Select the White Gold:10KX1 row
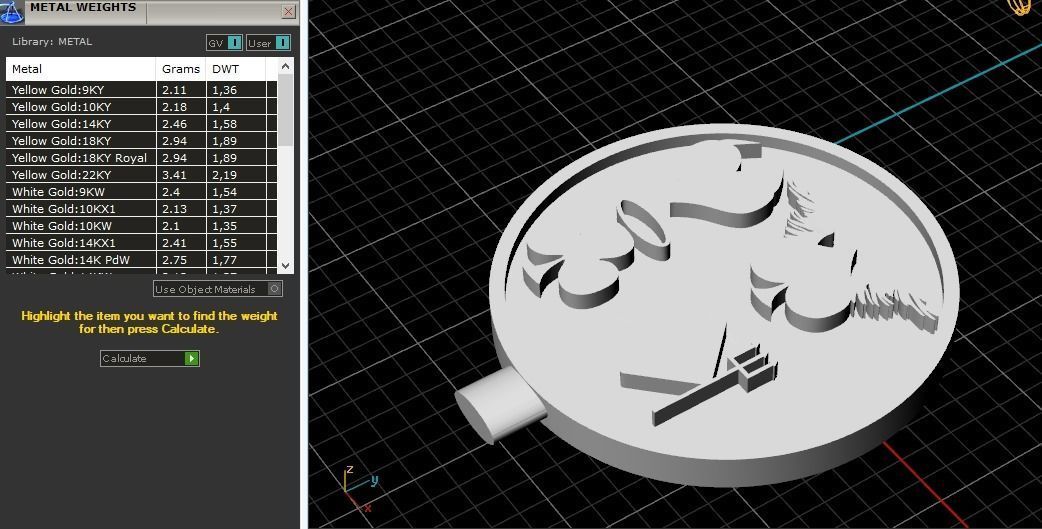The image size is (1042, 529). (x=142, y=209)
